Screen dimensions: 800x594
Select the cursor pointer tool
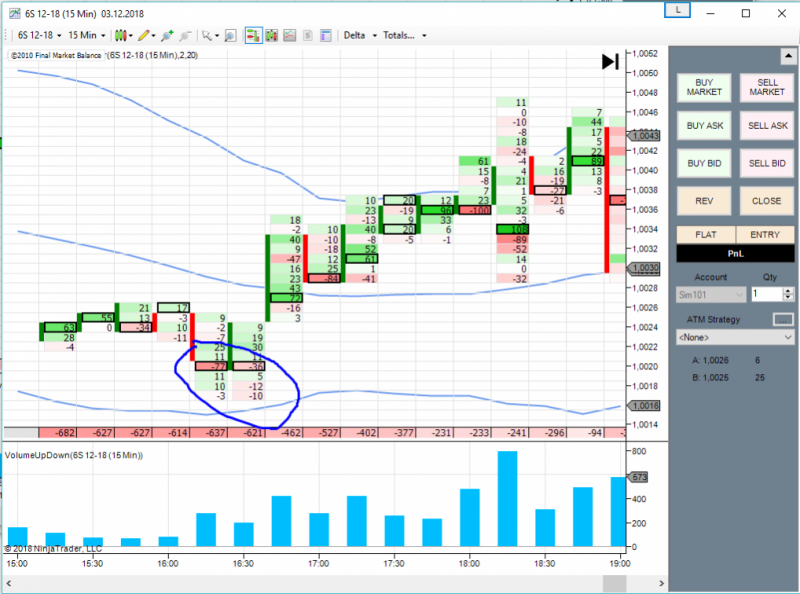coord(206,35)
